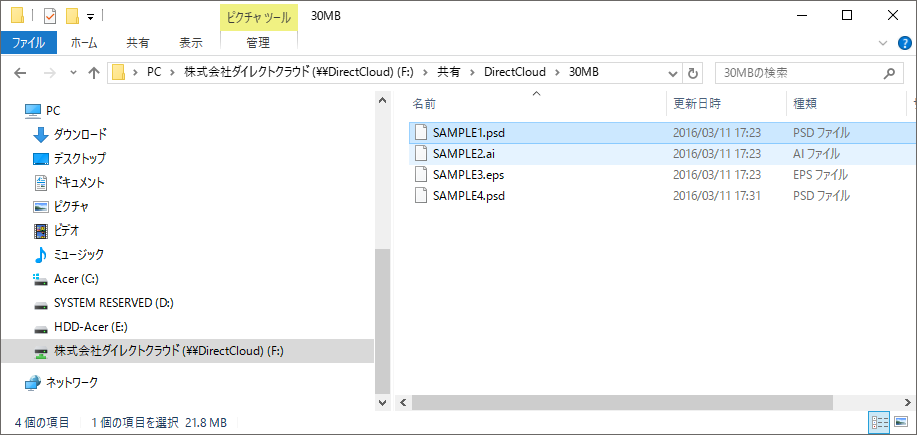
Task: Open Acer (C:) drive in sidebar
Action: pos(76,278)
